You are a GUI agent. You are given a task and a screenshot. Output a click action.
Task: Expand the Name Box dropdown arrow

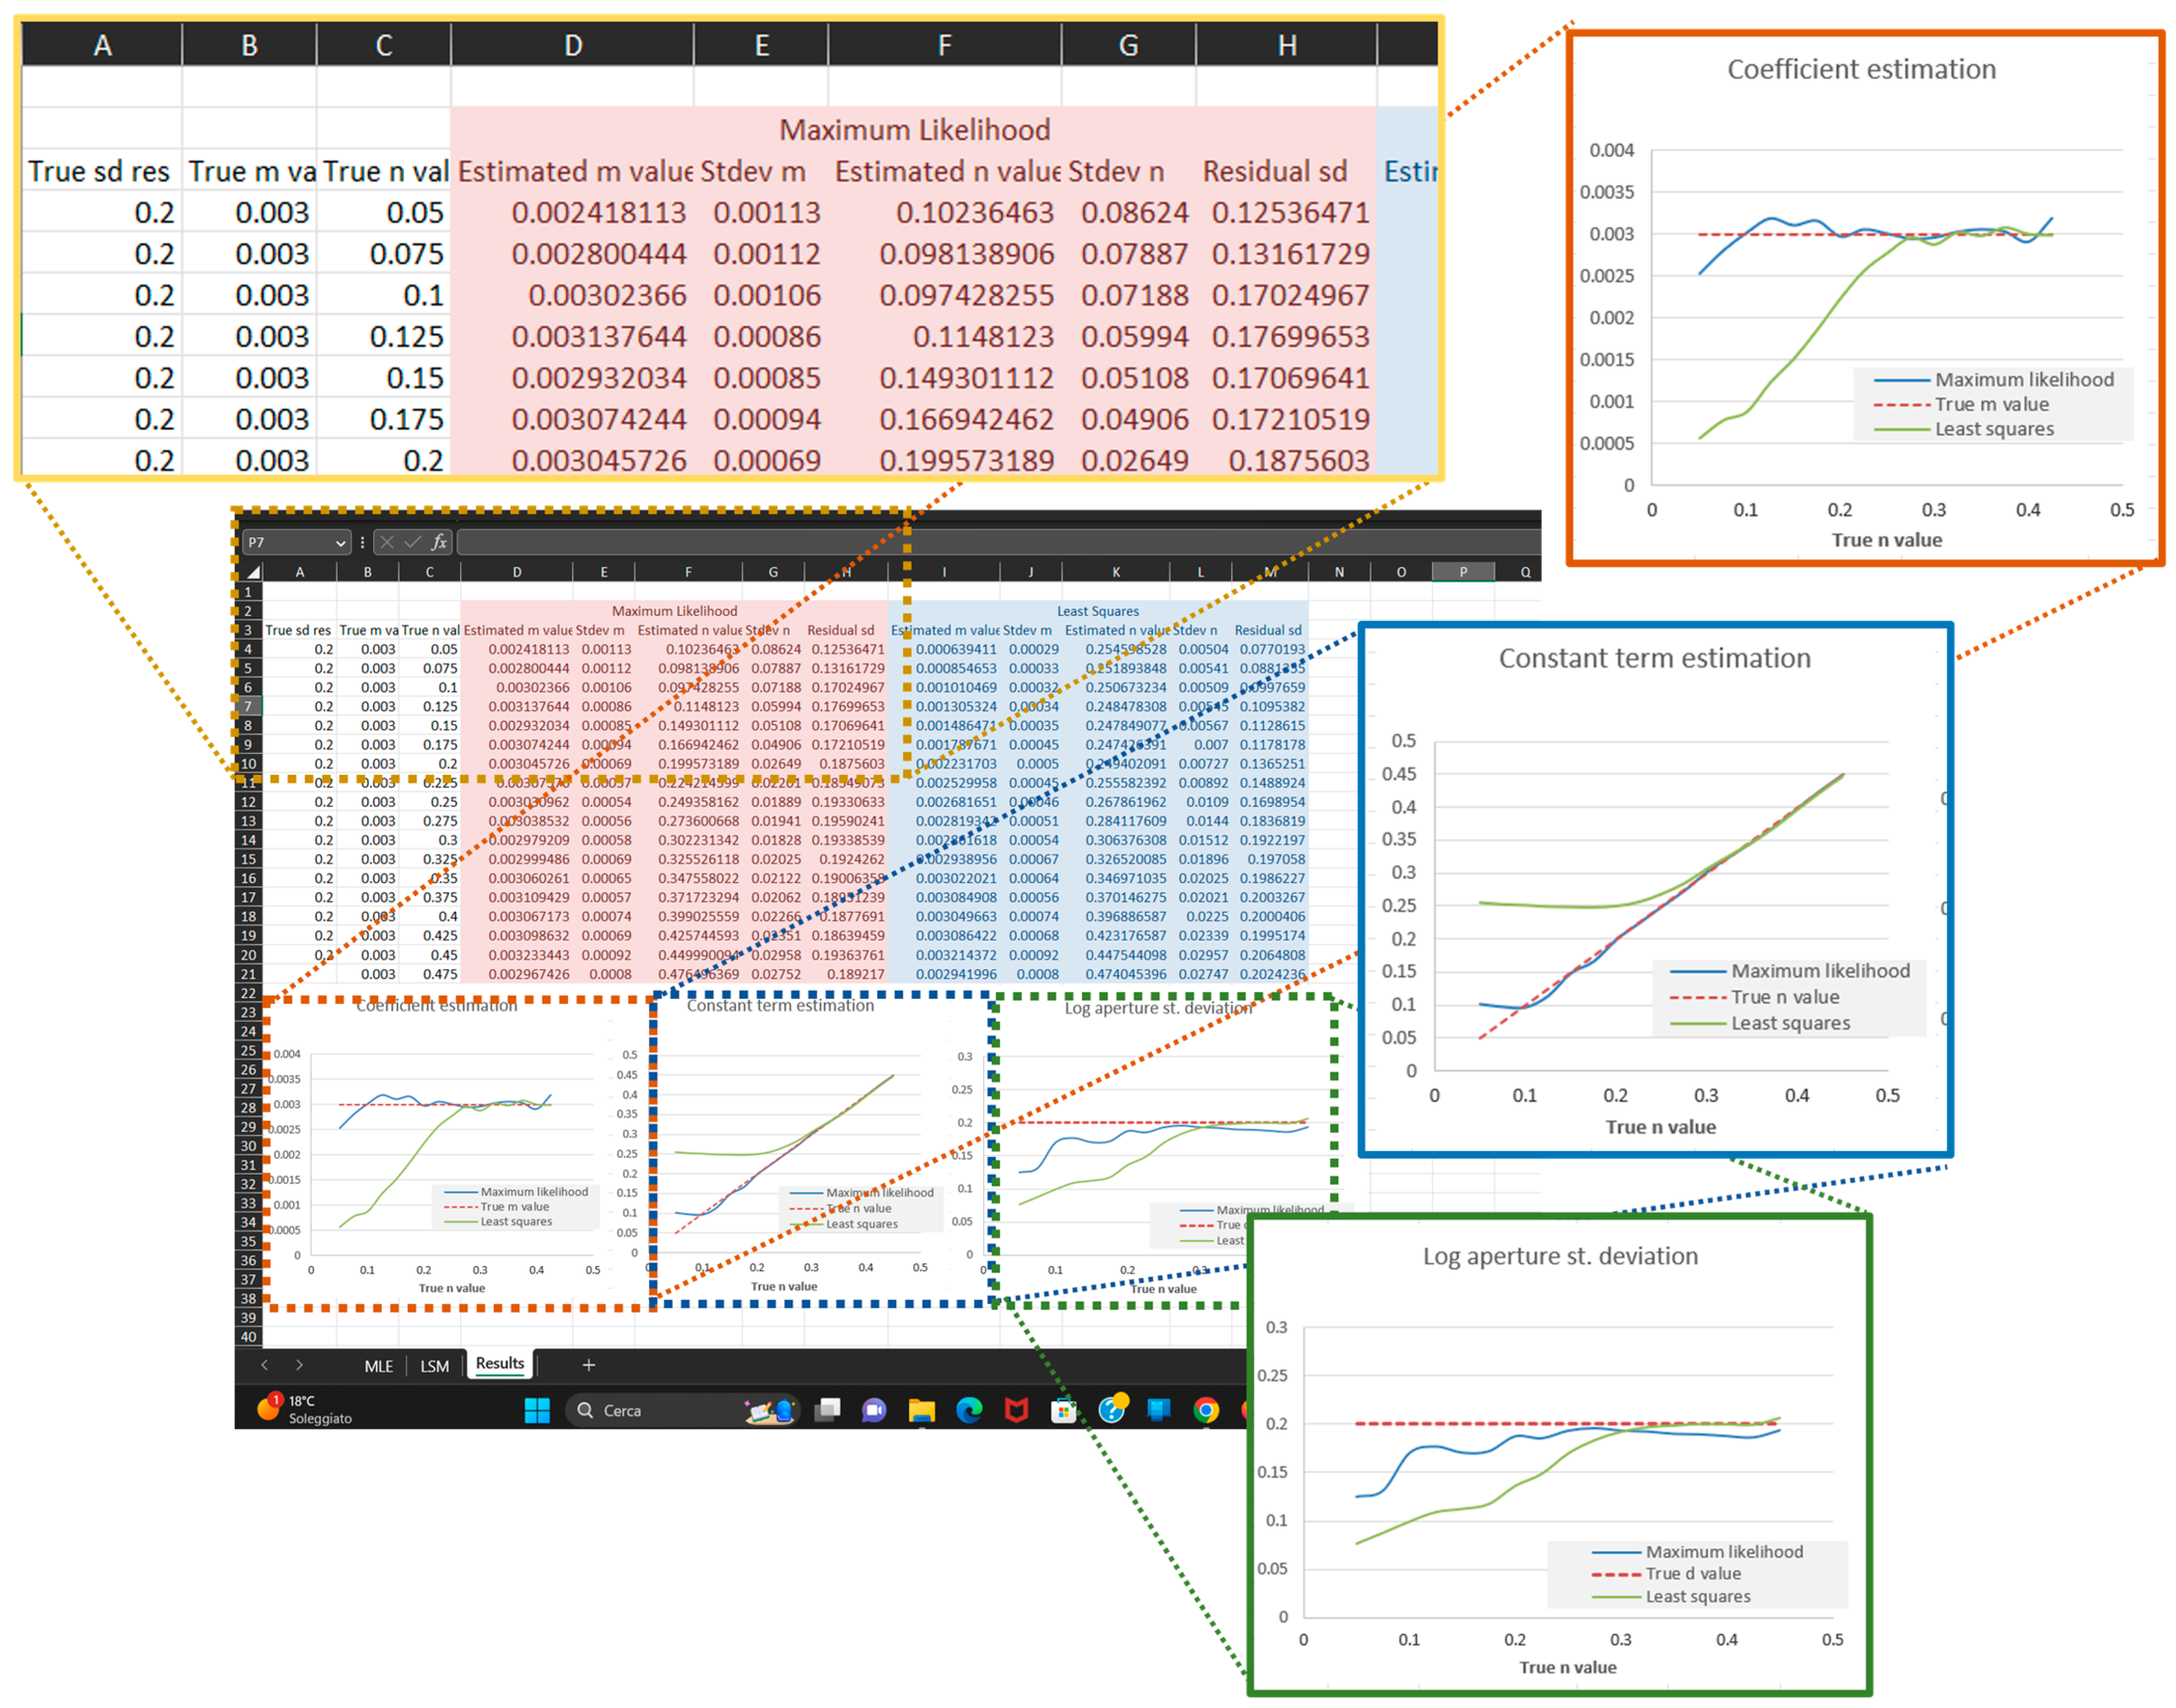(341, 543)
